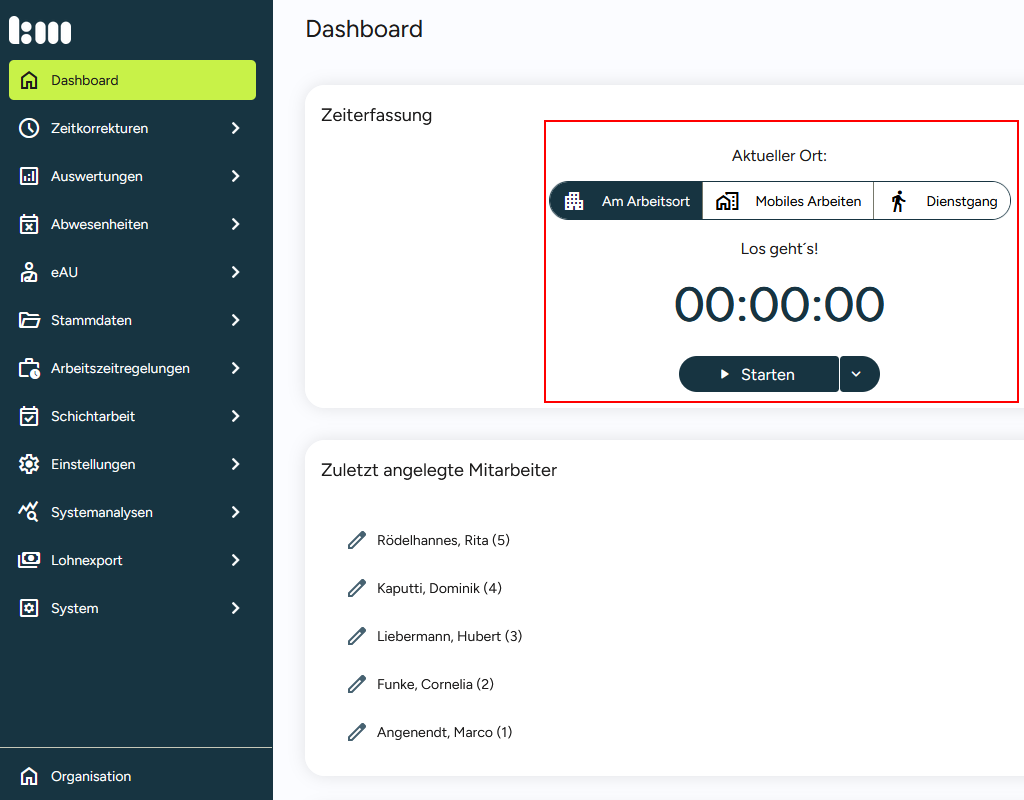Click the pencil icon for Angenendt, Marco

click(x=357, y=732)
